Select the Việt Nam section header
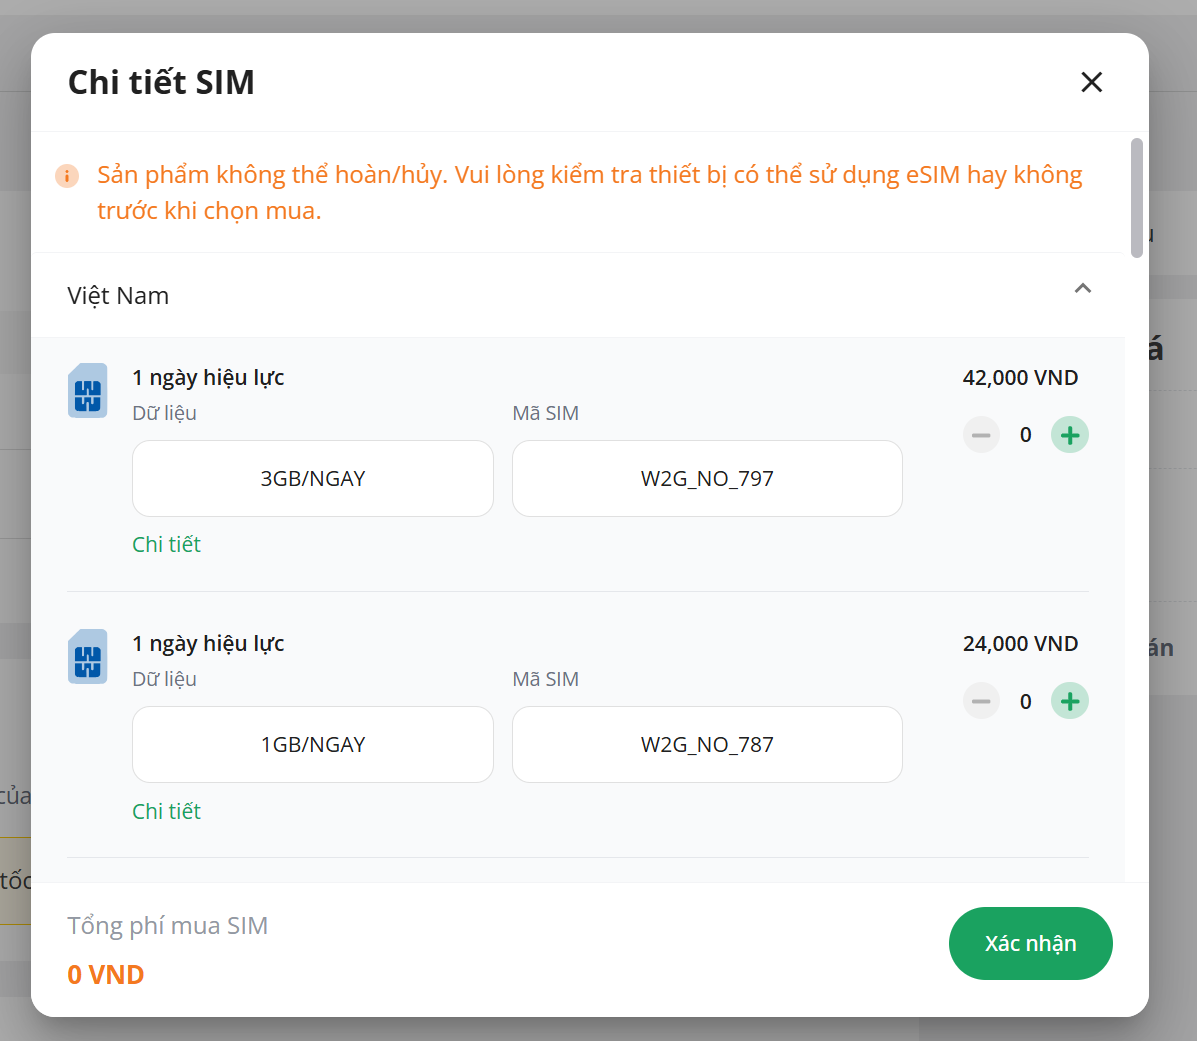1197x1041 pixels. click(x=118, y=296)
